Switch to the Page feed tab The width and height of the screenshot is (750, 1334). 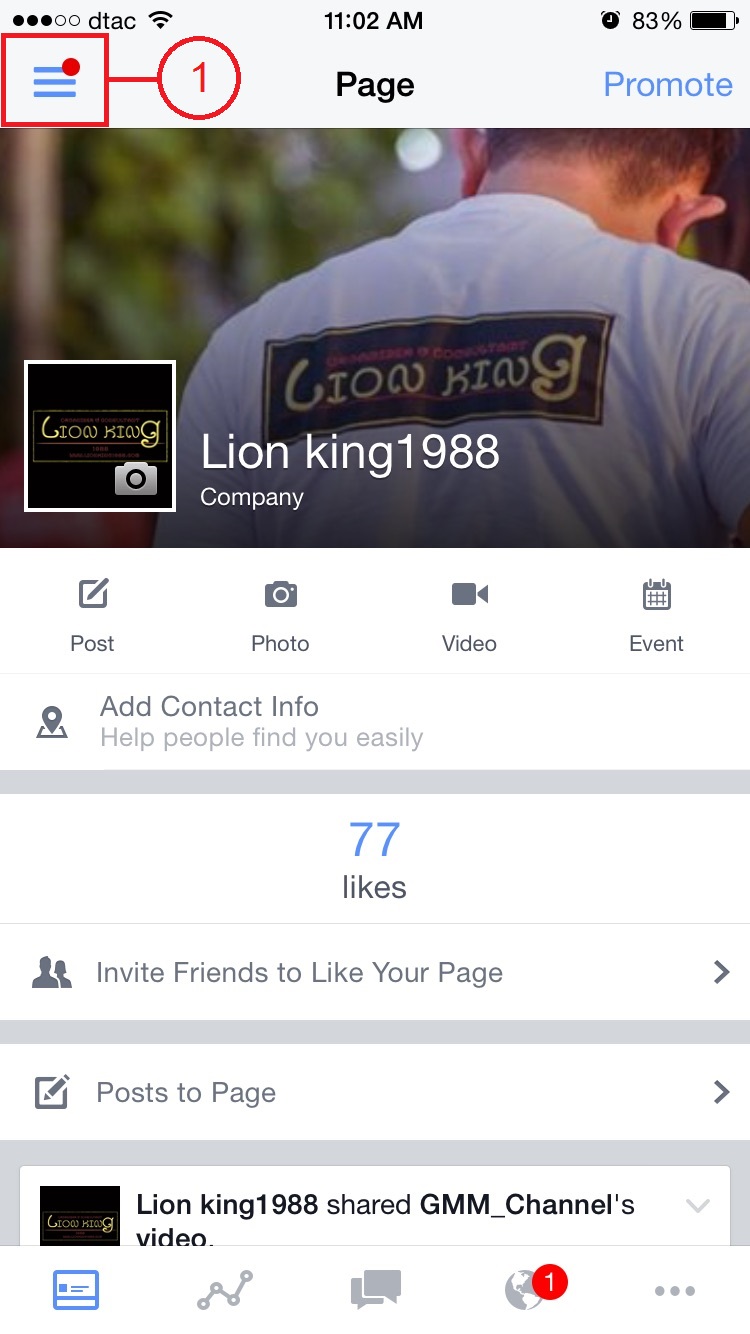click(x=76, y=1290)
